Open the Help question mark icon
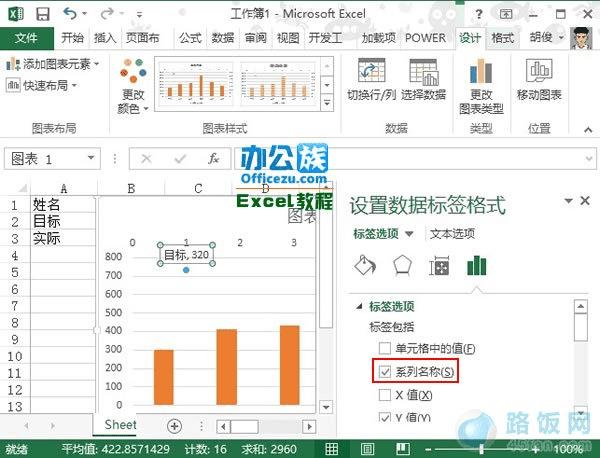This screenshot has height=458, width=600. 478,14
